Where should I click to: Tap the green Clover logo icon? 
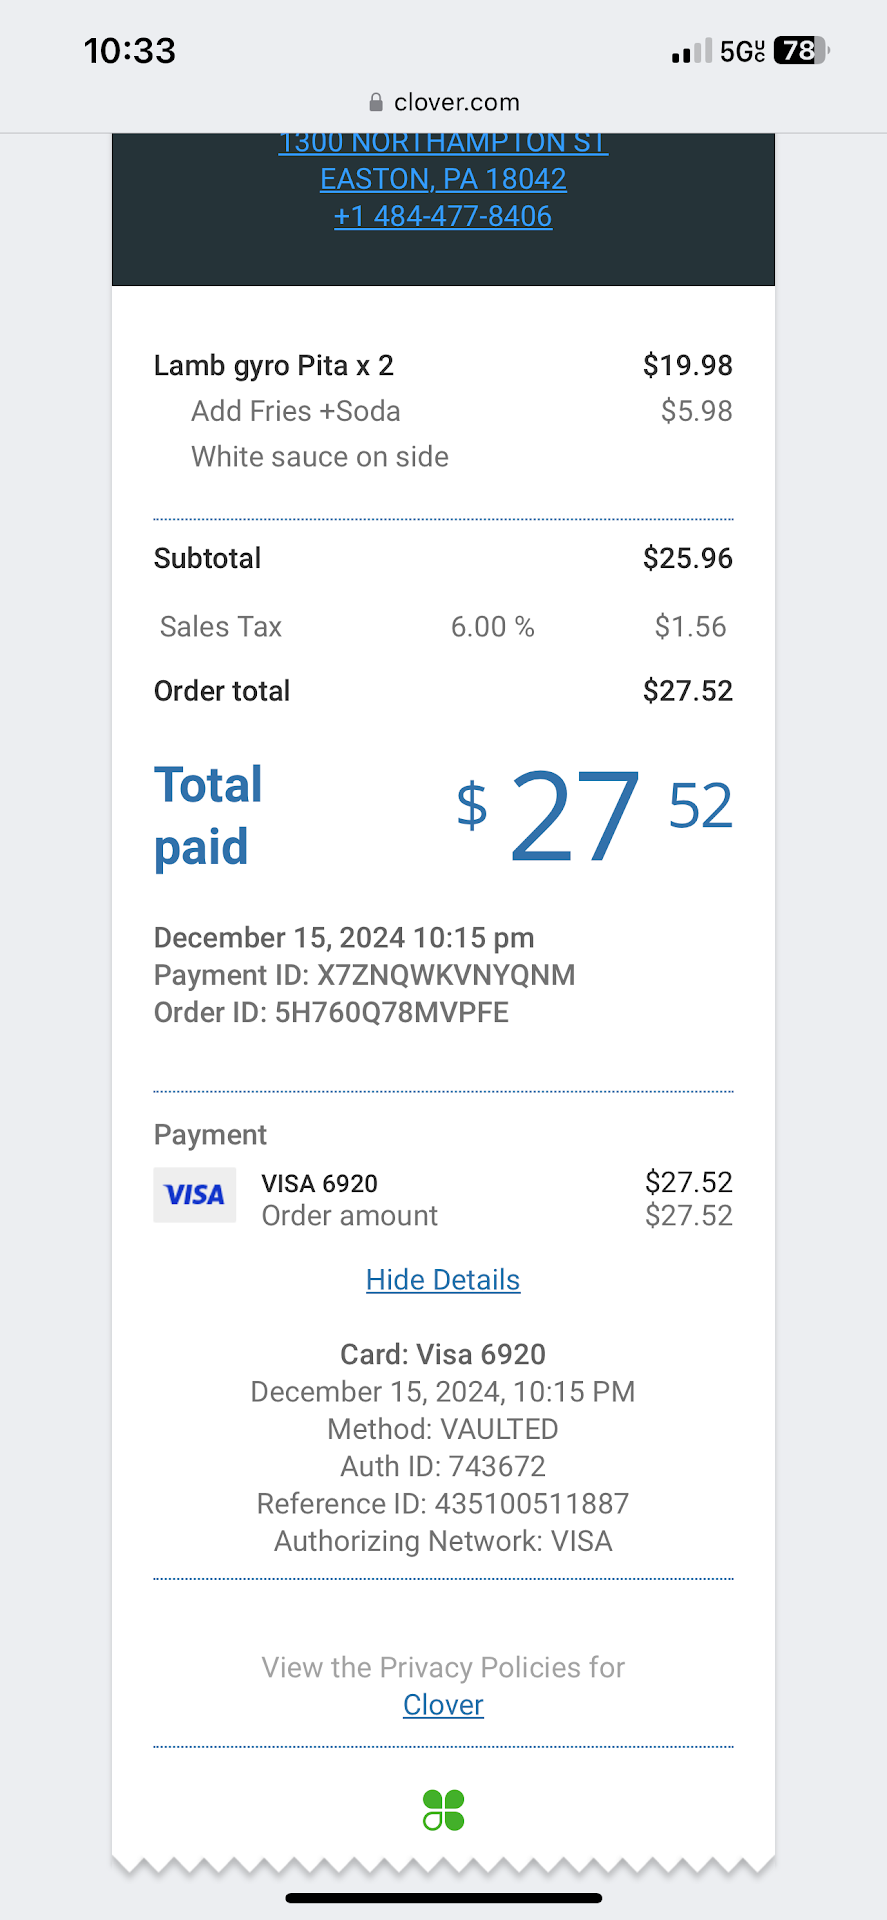pyautogui.click(x=443, y=1810)
